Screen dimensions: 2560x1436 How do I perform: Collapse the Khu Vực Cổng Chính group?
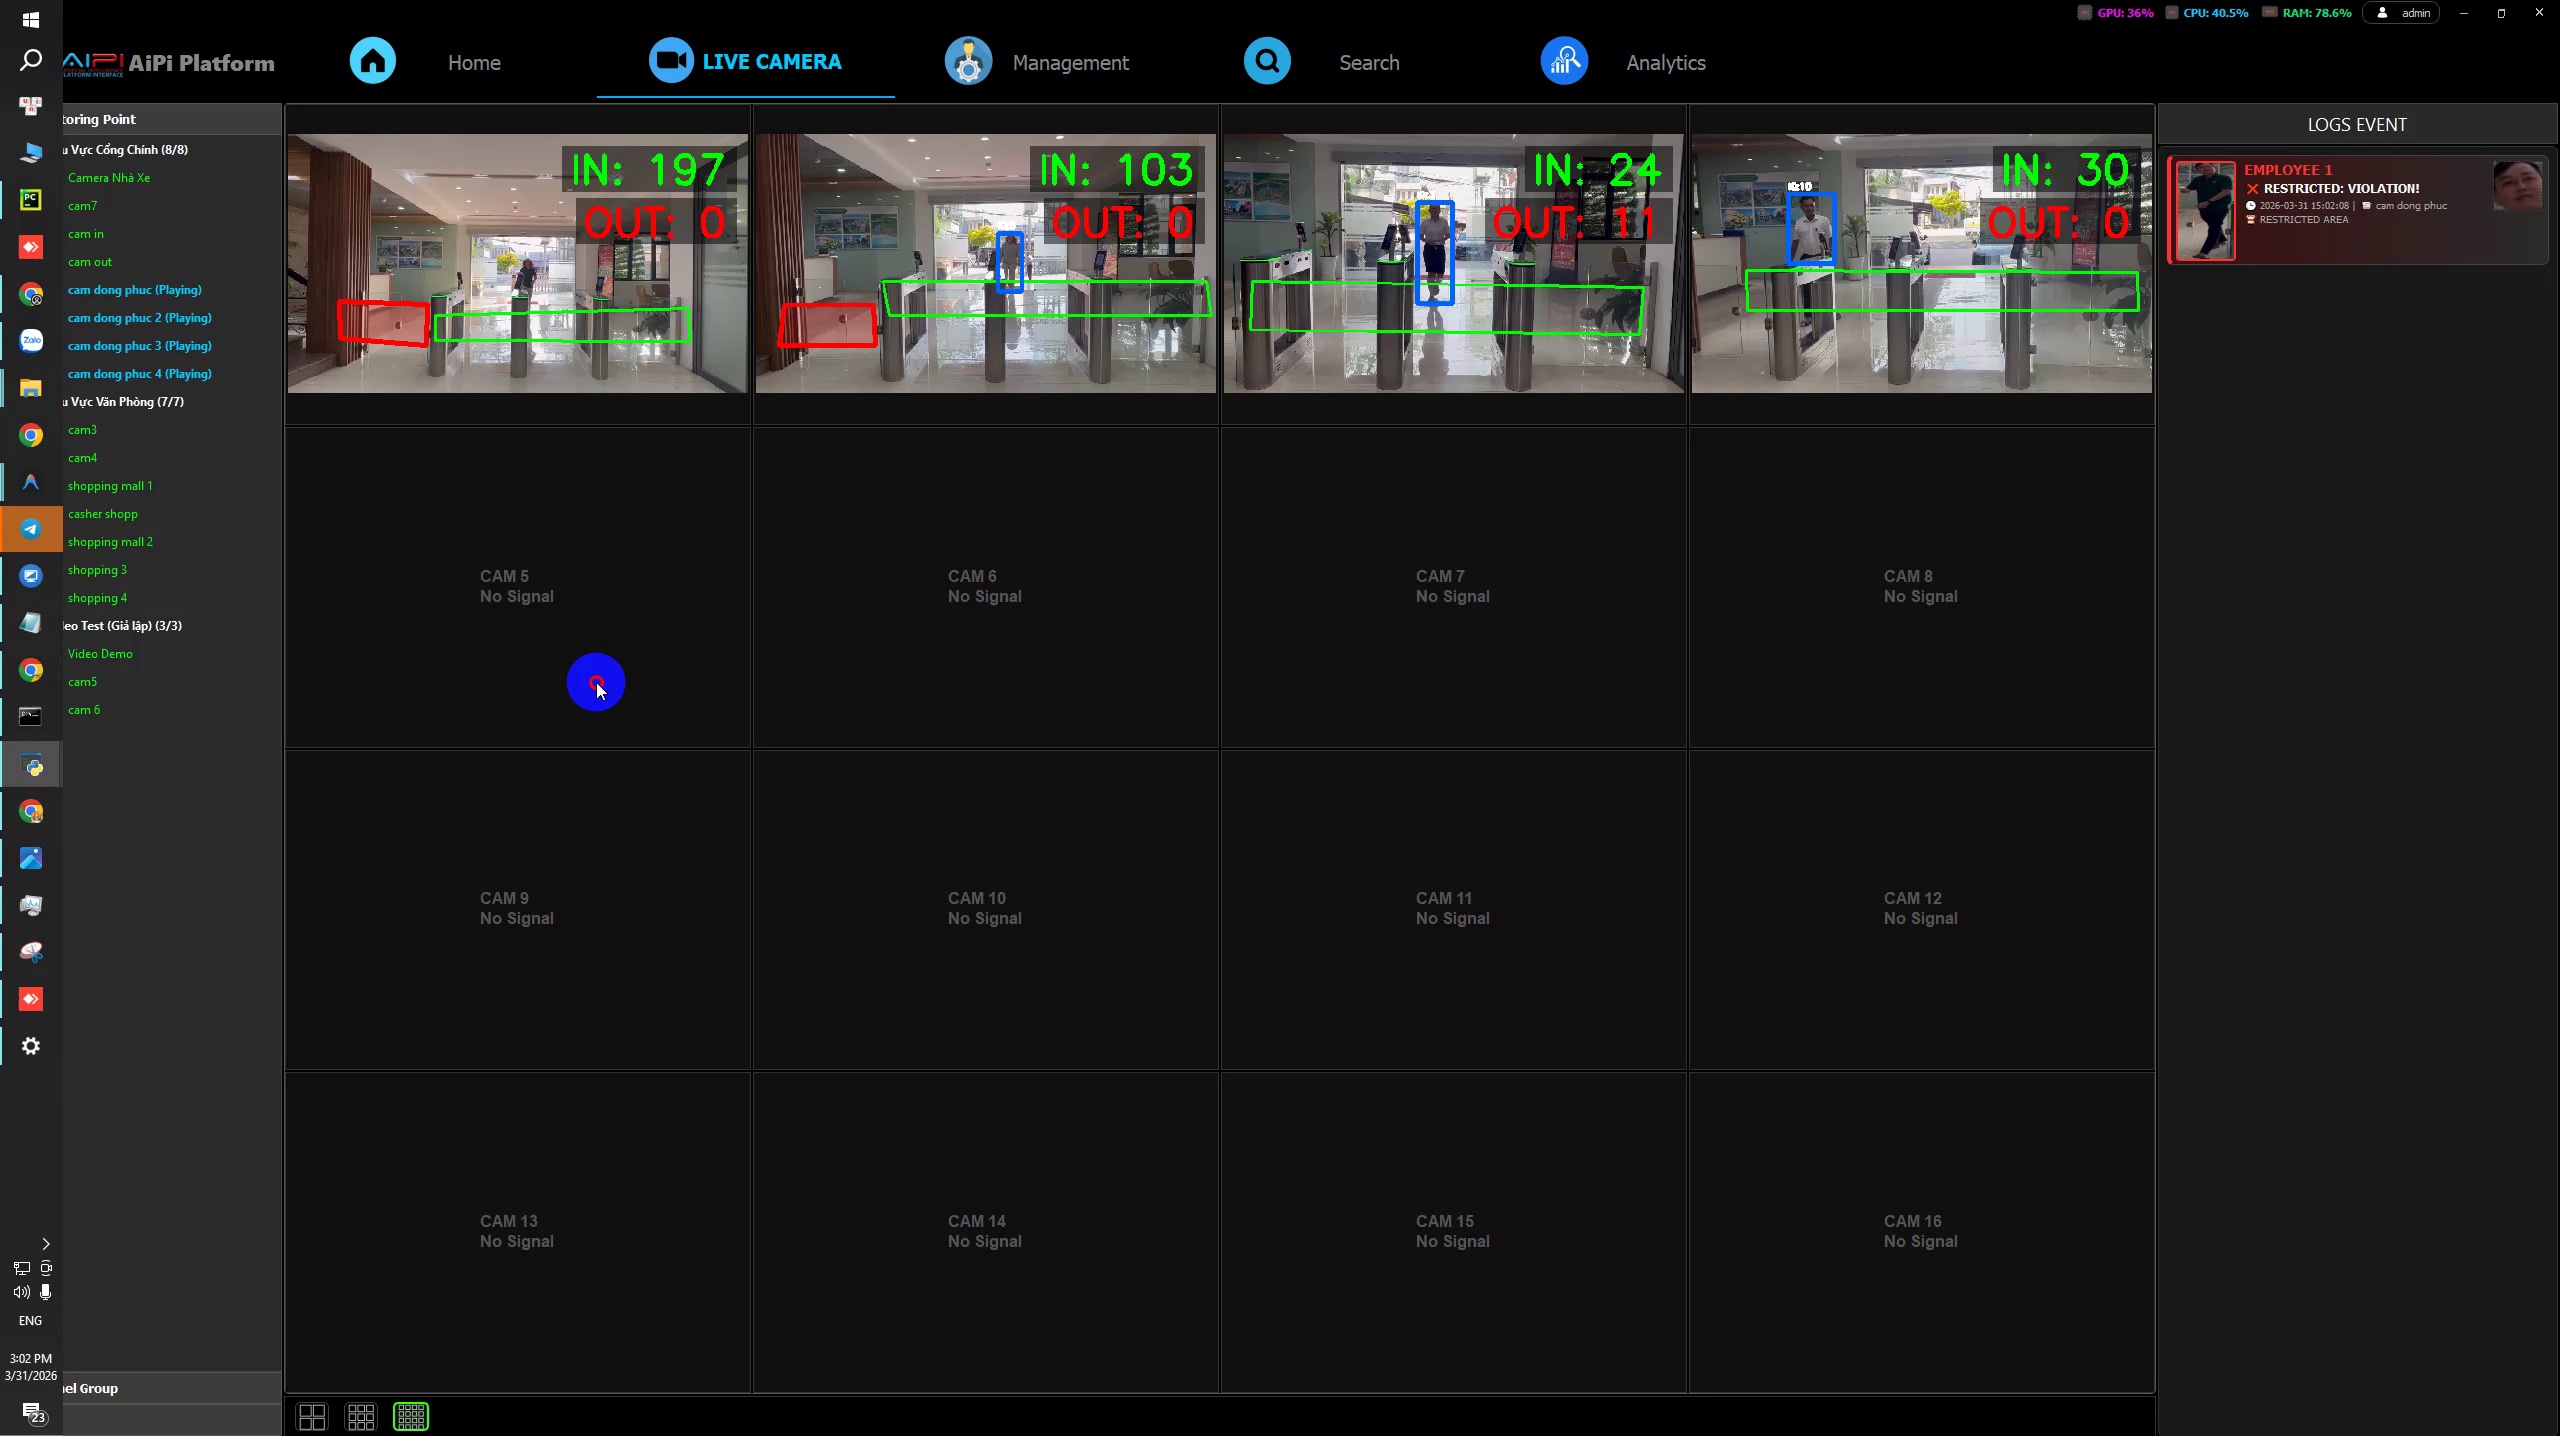tap(125, 150)
